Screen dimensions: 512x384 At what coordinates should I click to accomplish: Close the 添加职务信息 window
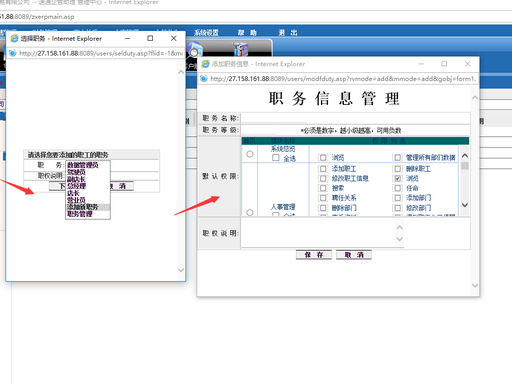[x=467, y=64]
